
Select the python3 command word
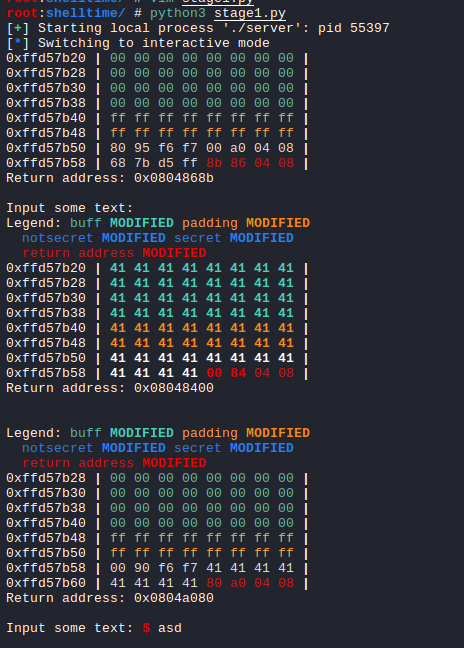pyautogui.click(x=178, y=13)
